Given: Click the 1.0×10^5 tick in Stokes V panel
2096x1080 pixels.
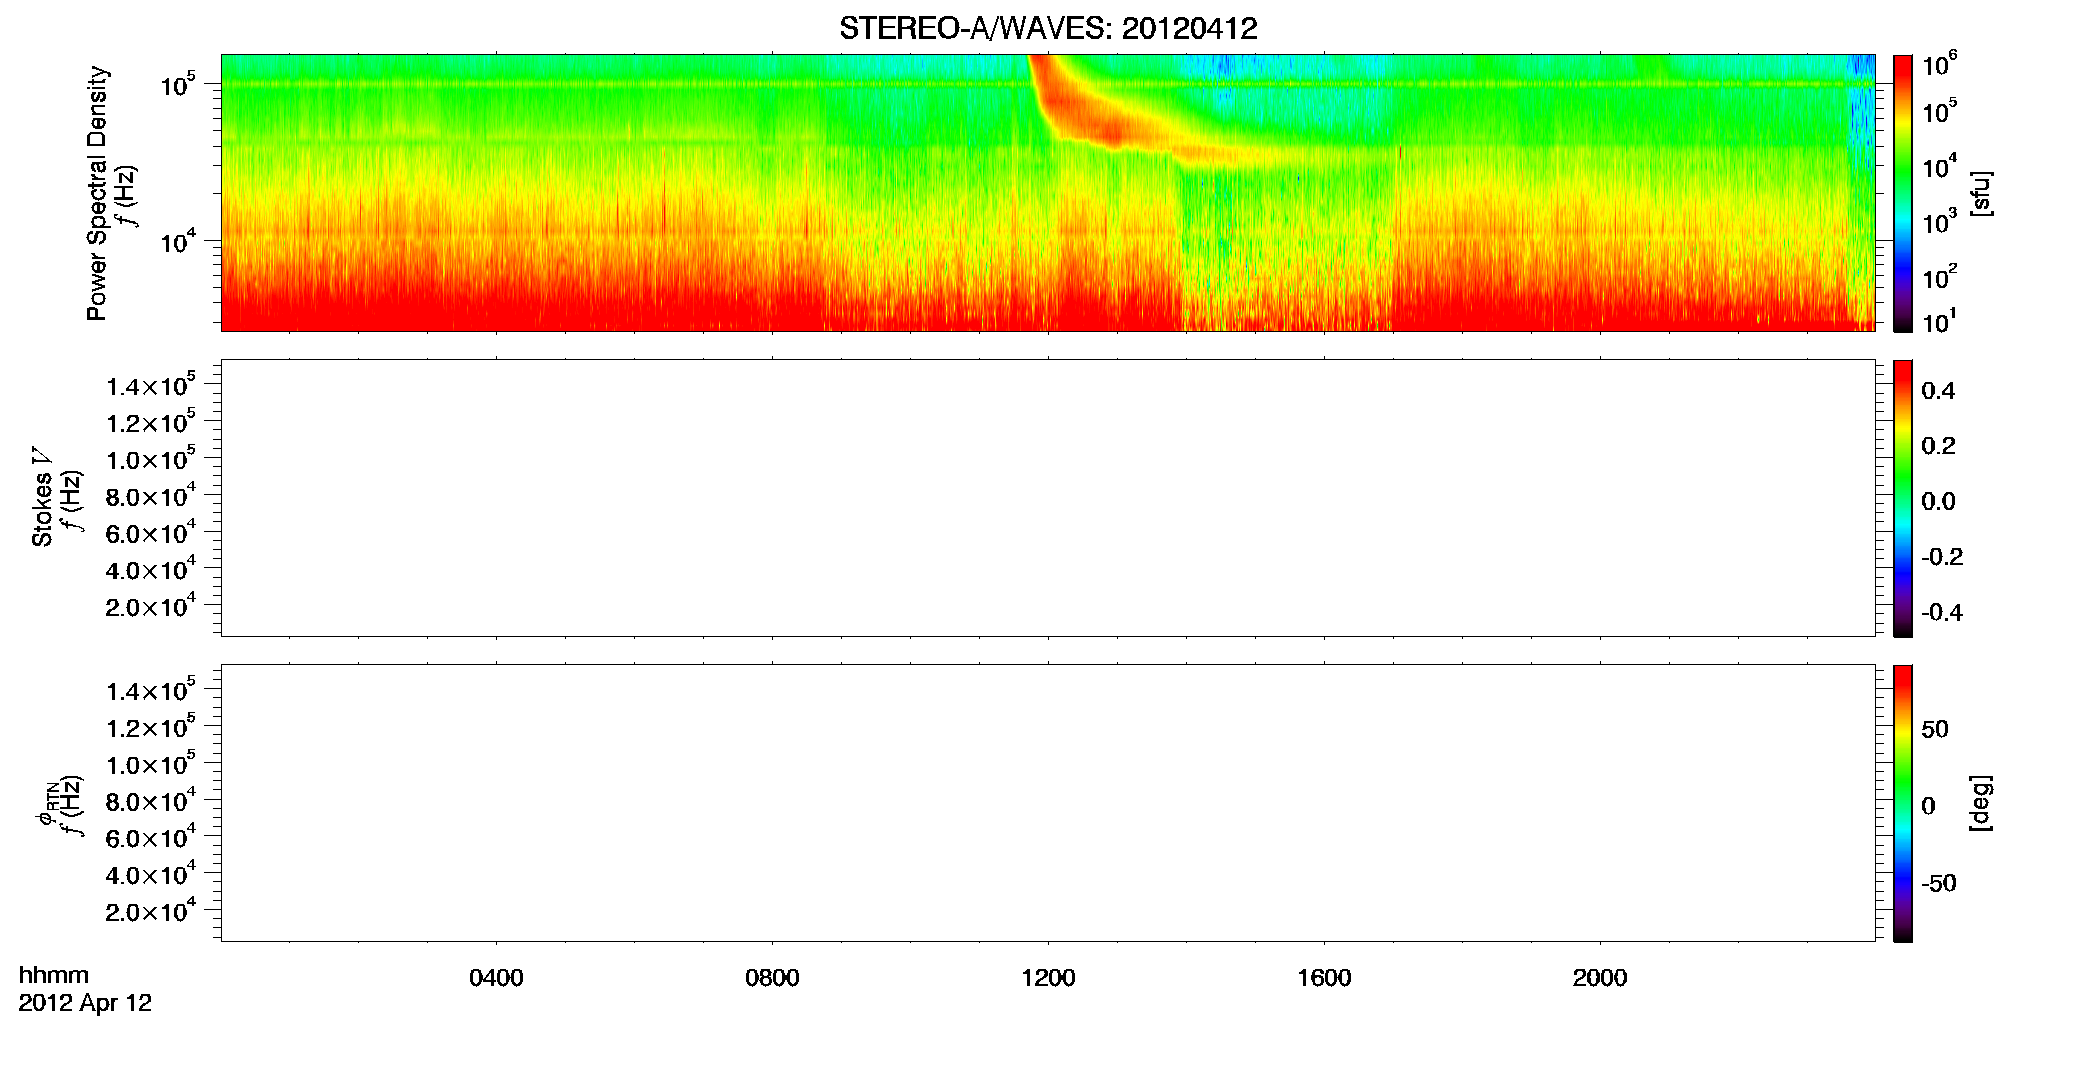Looking at the screenshot, I should coord(151,459).
